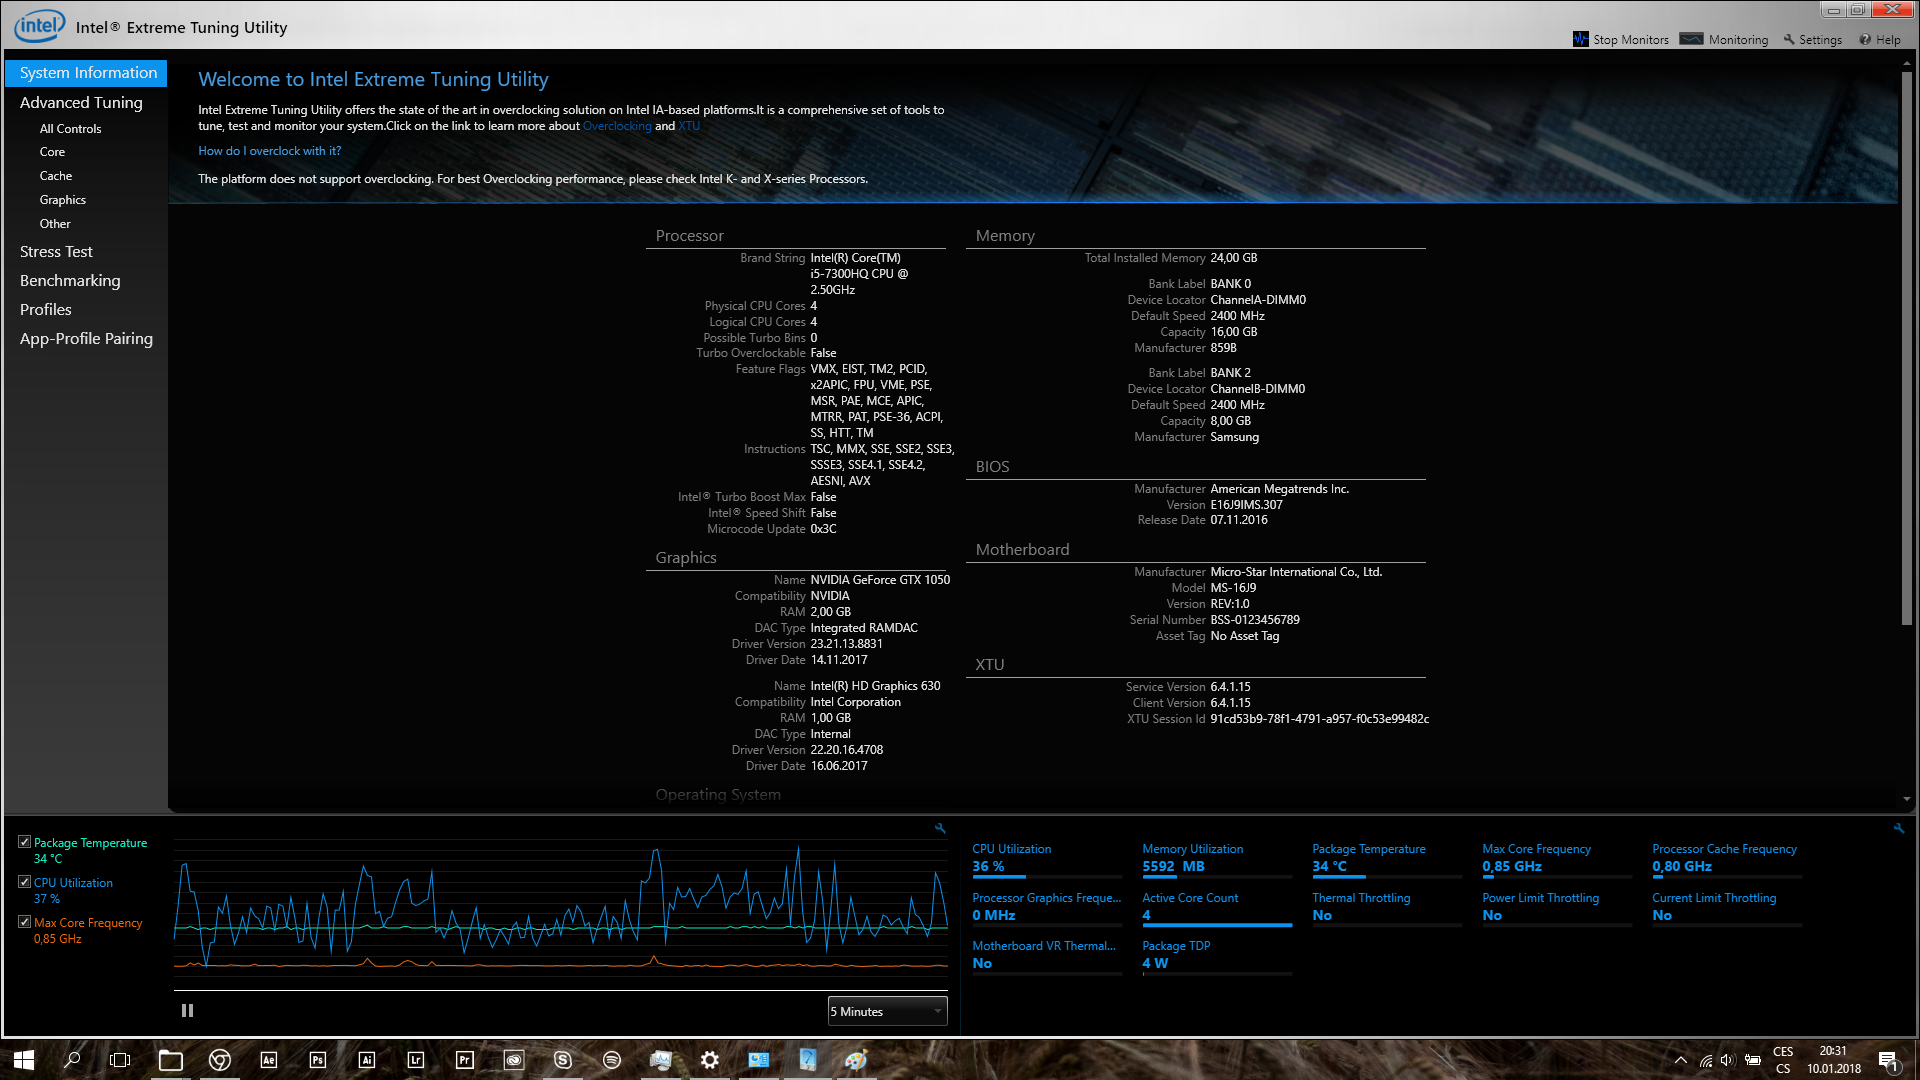This screenshot has width=1920, height=1080.
Task: Open the Resource Monitor taskbar icon
Action: pos(661,1060)
